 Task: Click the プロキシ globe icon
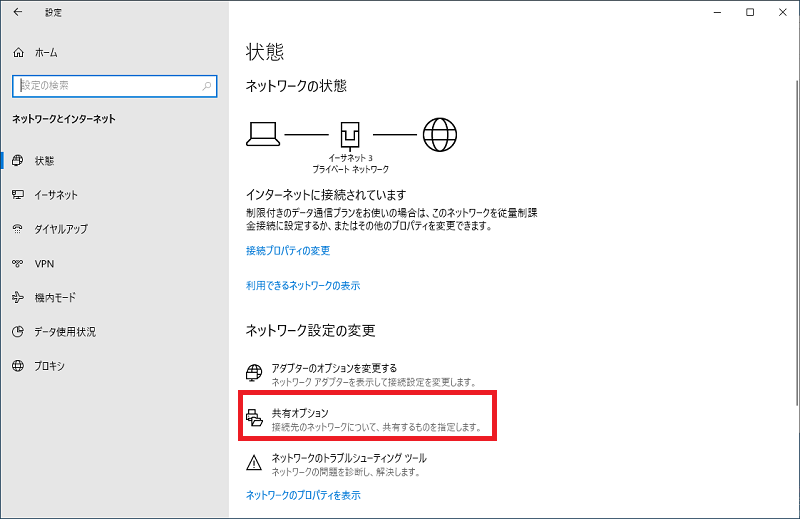click(x=18, y=366)
